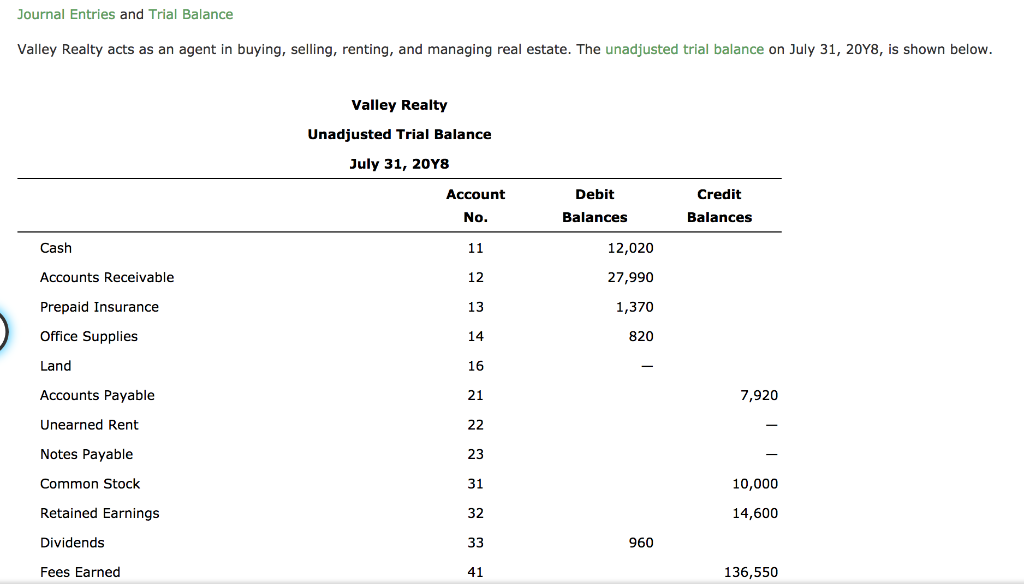Viewport: 1024px width, 584px height.
Task: Select the Cash debit balance 12,020
Action: coord(630,248)
